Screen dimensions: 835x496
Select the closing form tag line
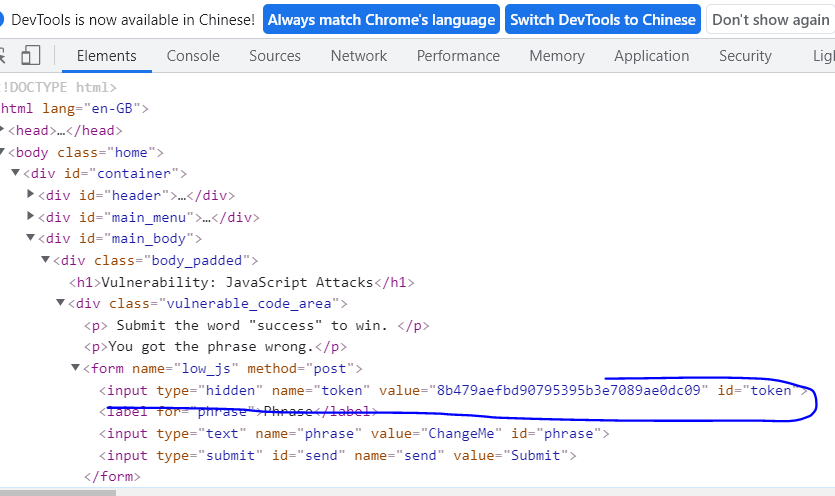[x=112, y=476]
